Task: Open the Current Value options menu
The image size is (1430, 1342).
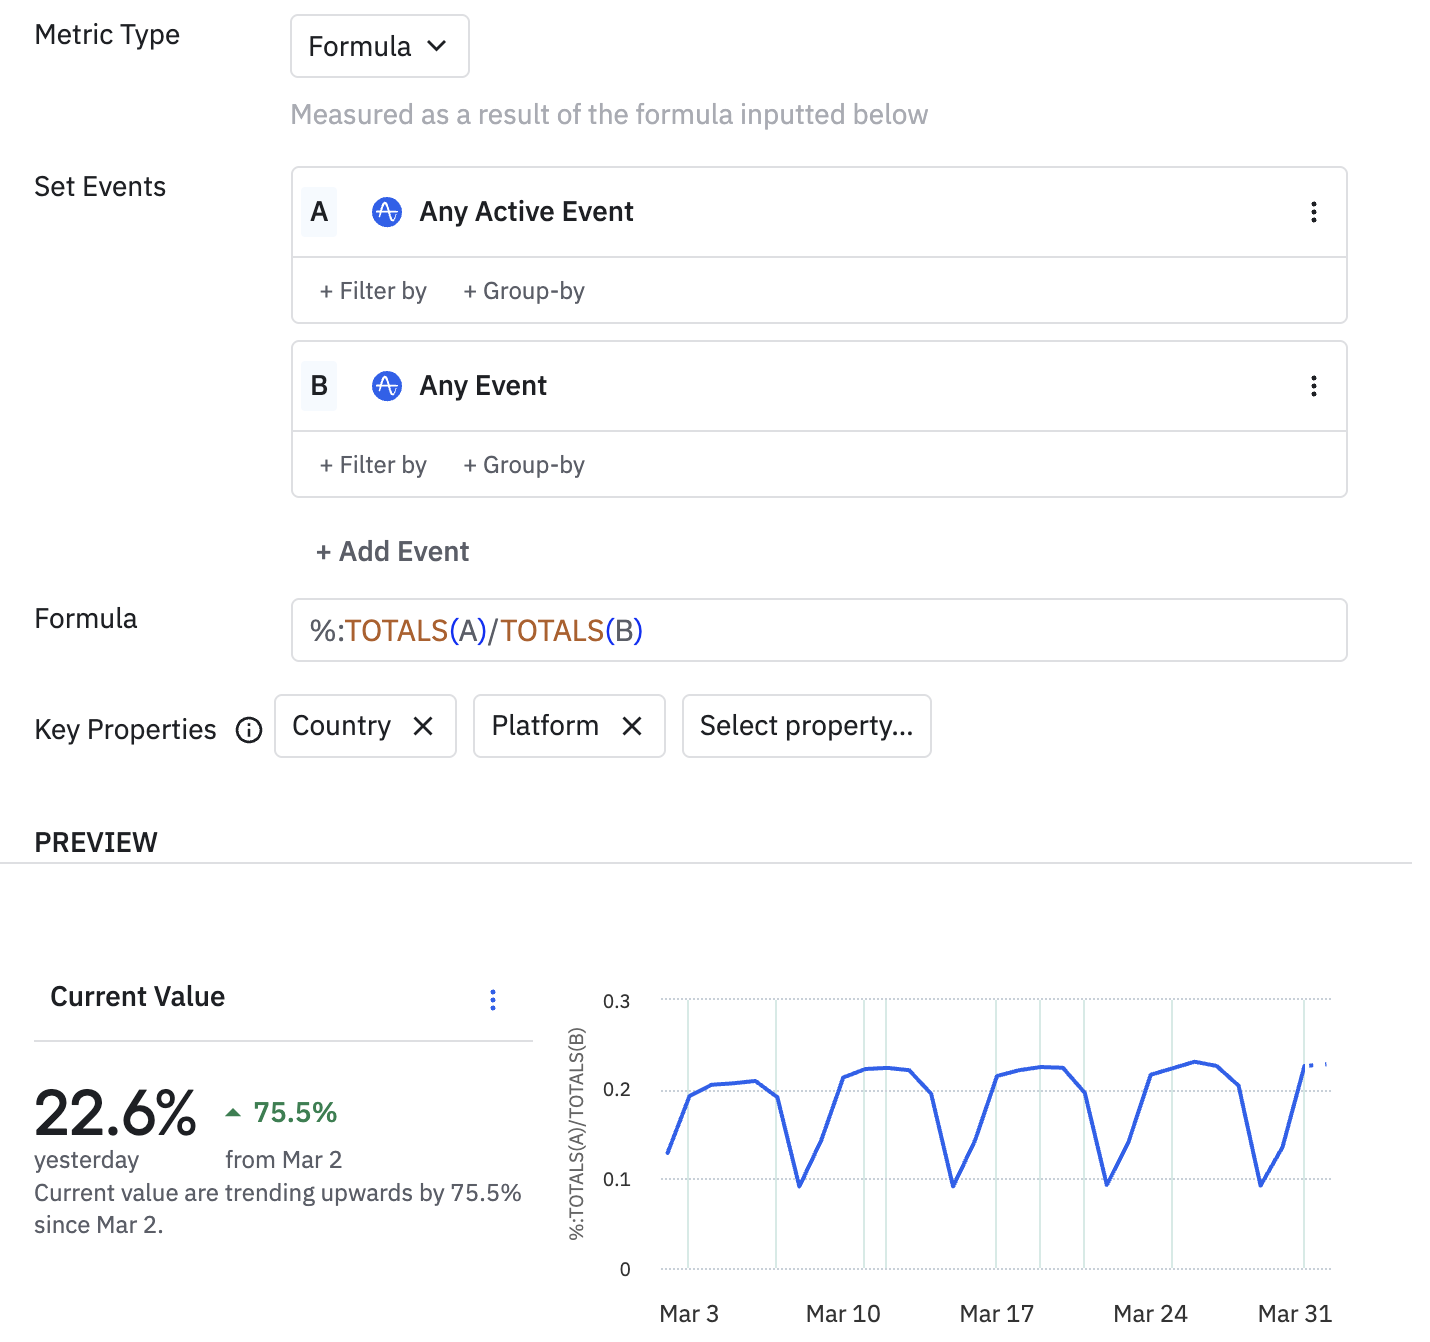Action: click(493, 1000)
